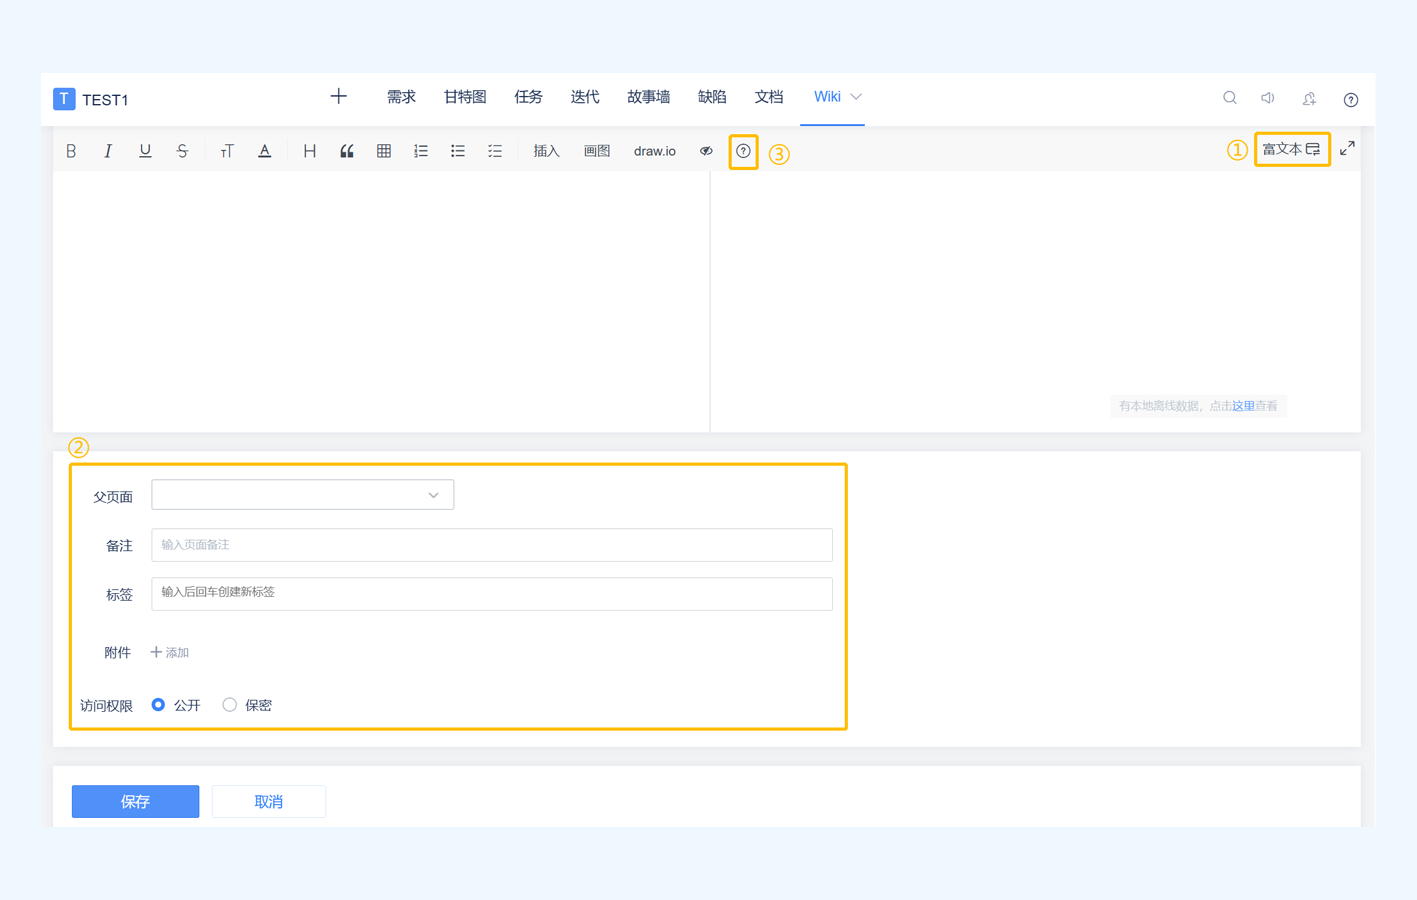Apply strikethrough formatting

[182, 151]
